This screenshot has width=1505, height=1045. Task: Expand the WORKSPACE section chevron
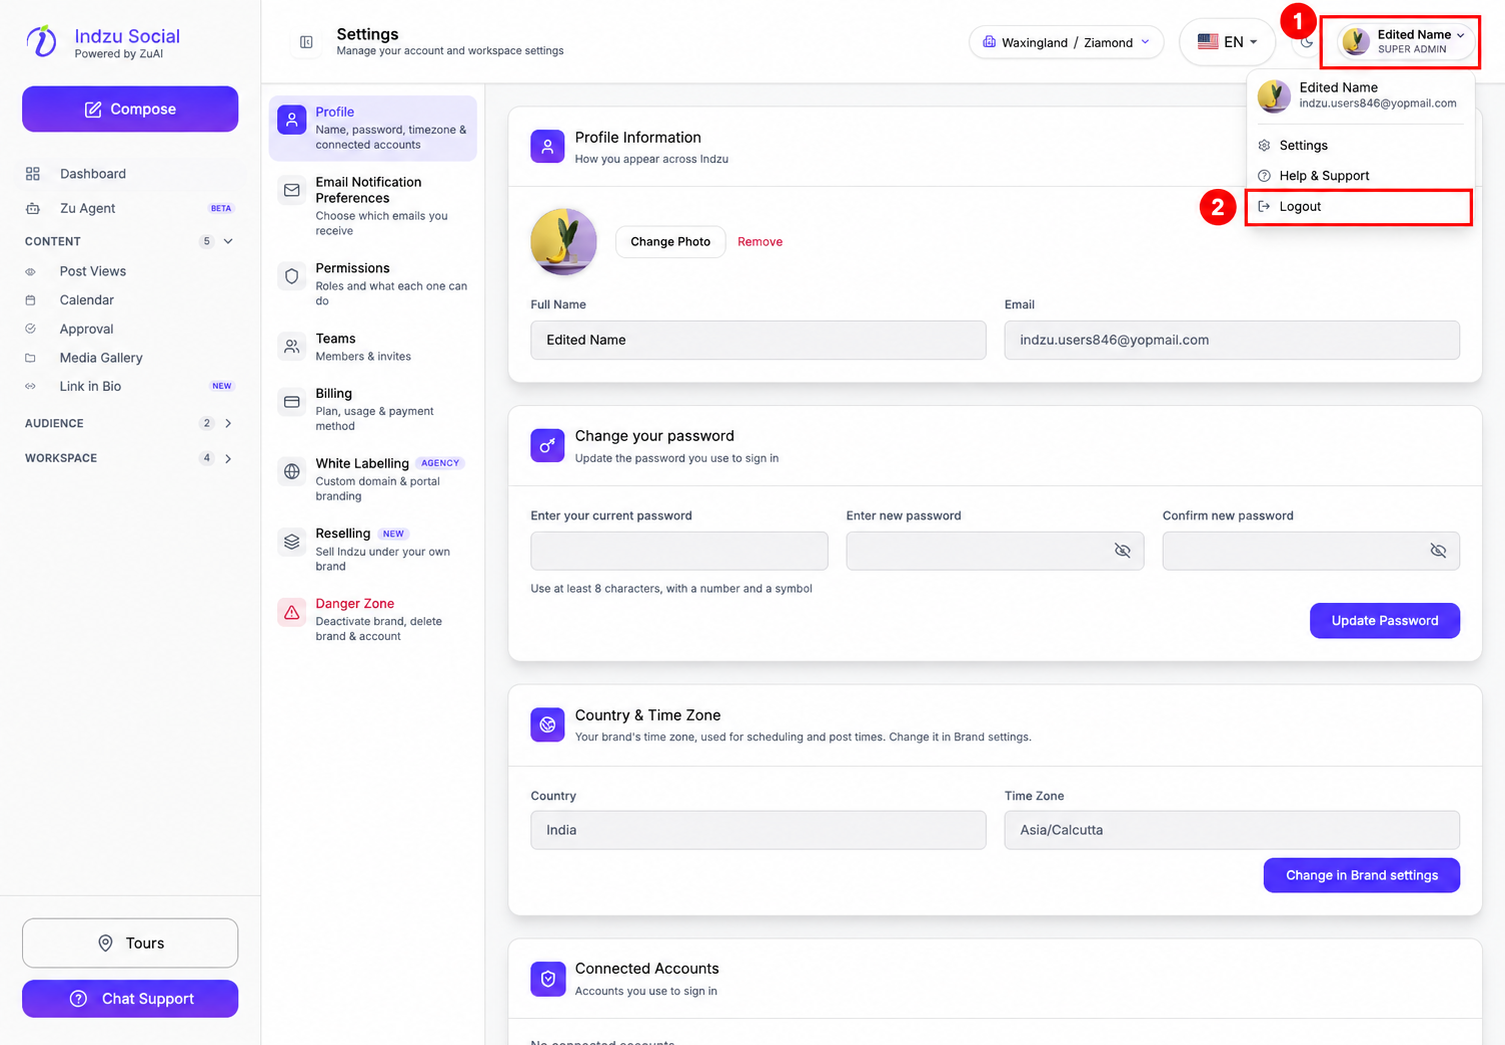[228, 458]
